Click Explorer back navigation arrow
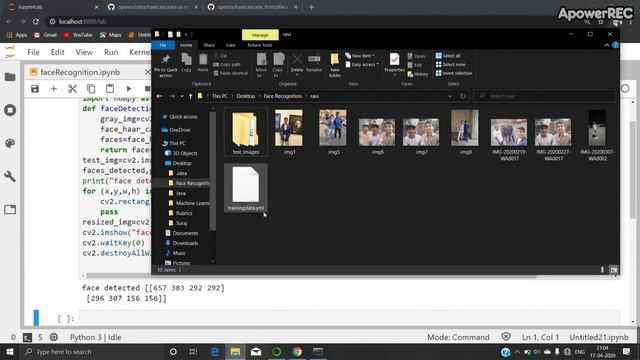 click(x=160, y=96)
